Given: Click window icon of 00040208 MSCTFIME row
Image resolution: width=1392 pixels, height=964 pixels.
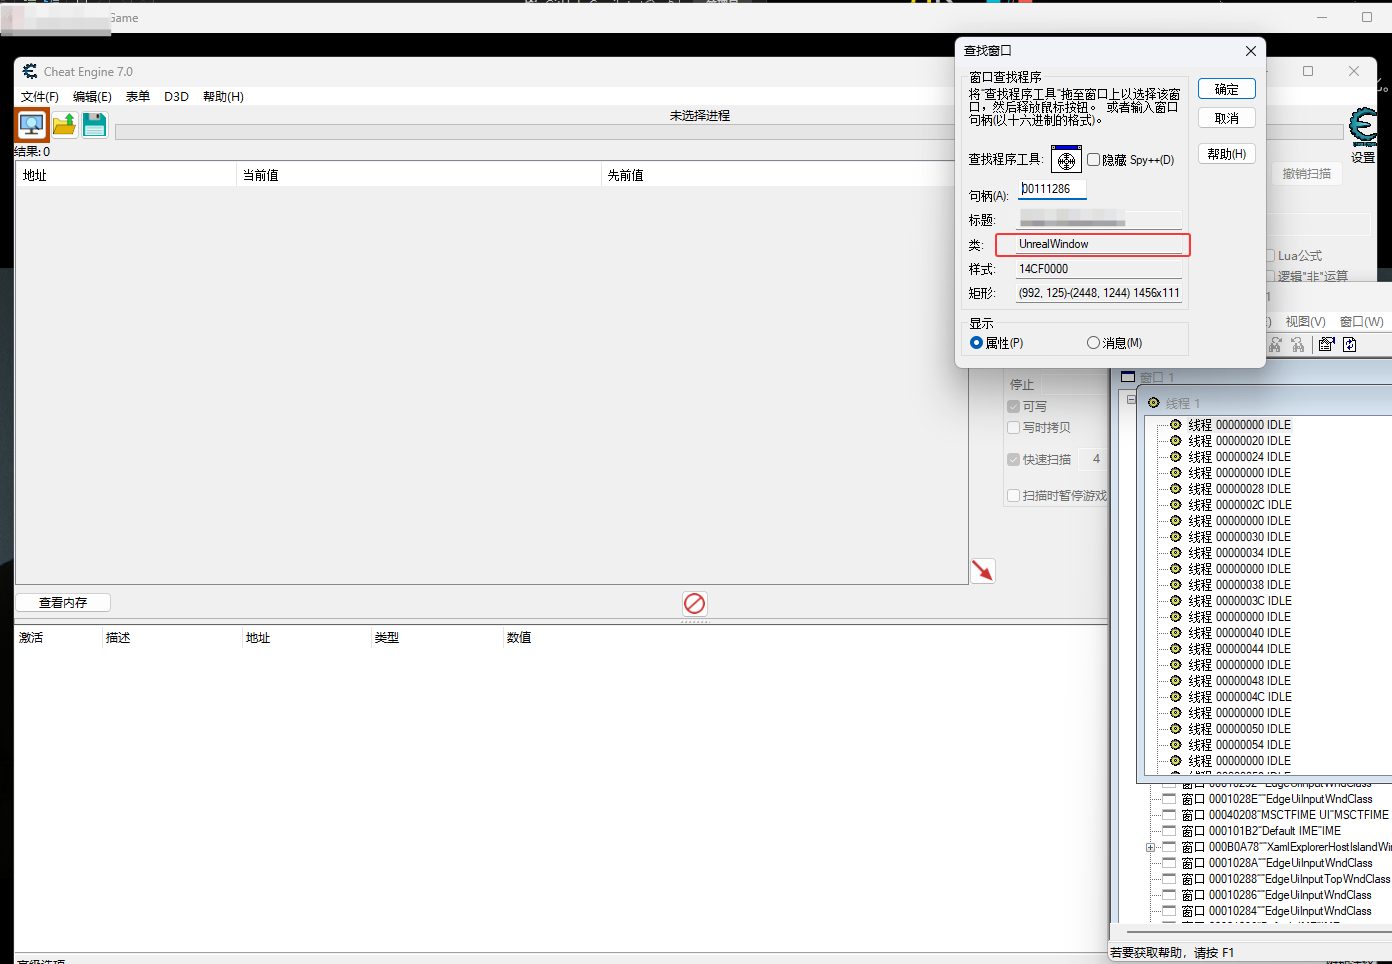Looking at the screenshot, I should pyautogui.click(x=1169, y=815).
